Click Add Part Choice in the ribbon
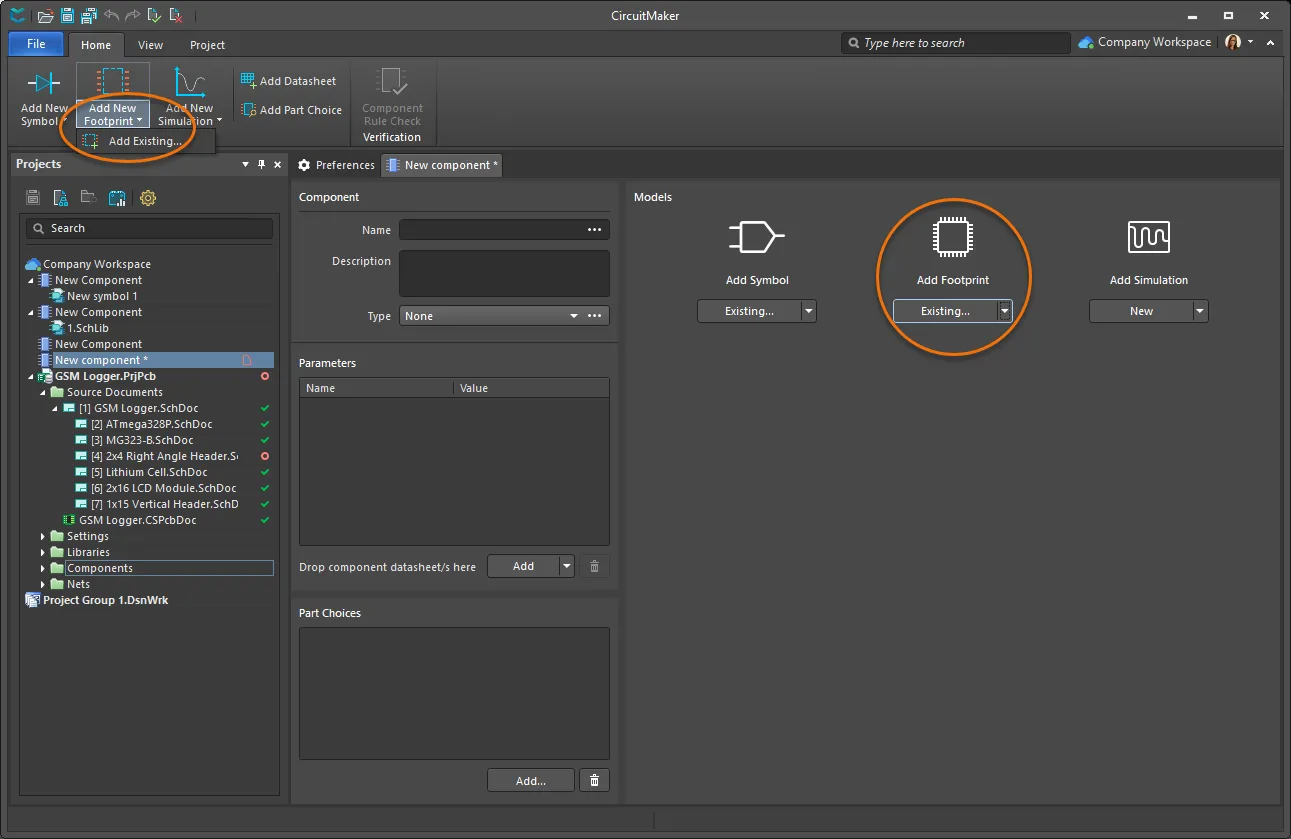 (x=291, y=110)
